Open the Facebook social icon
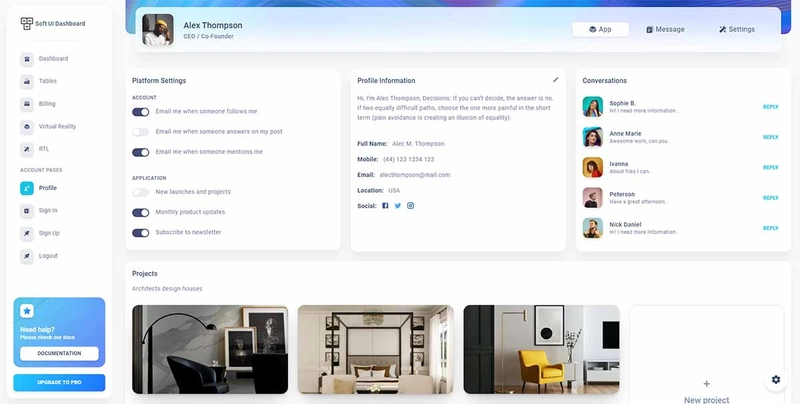Screen dimensions: 800x404 click(385, 206)
